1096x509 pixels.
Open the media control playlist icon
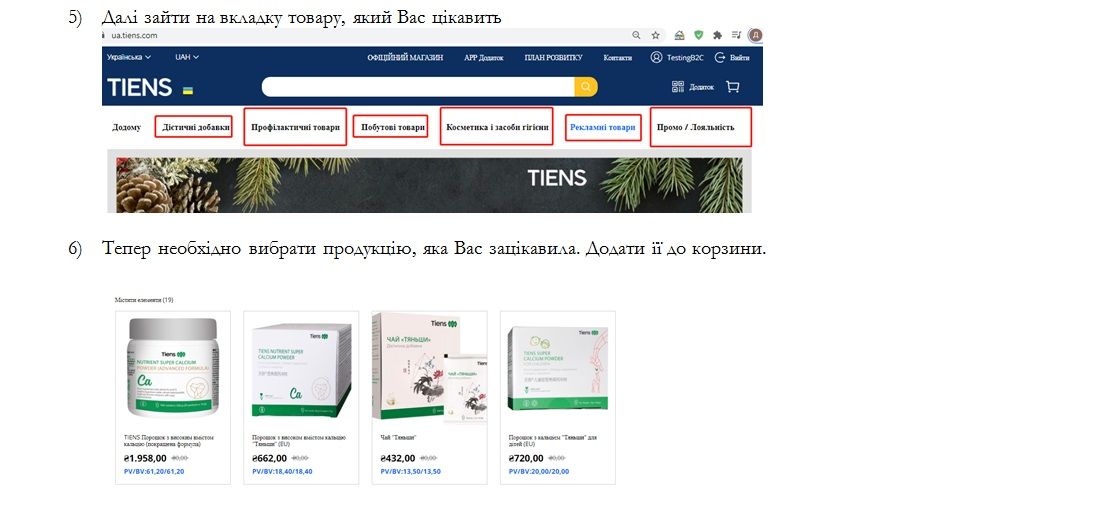click(736, 35)
